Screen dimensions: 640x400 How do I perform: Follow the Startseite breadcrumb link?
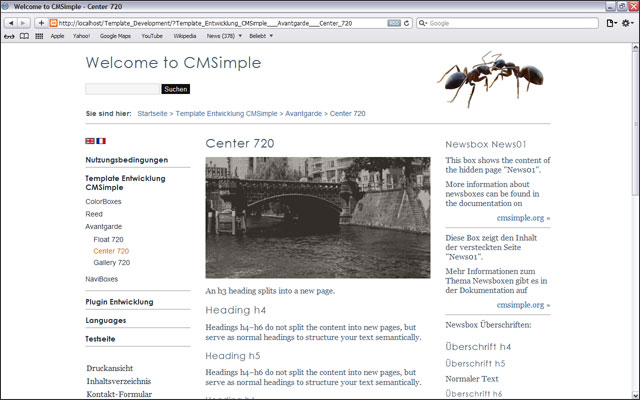click(x=152, y=113)
